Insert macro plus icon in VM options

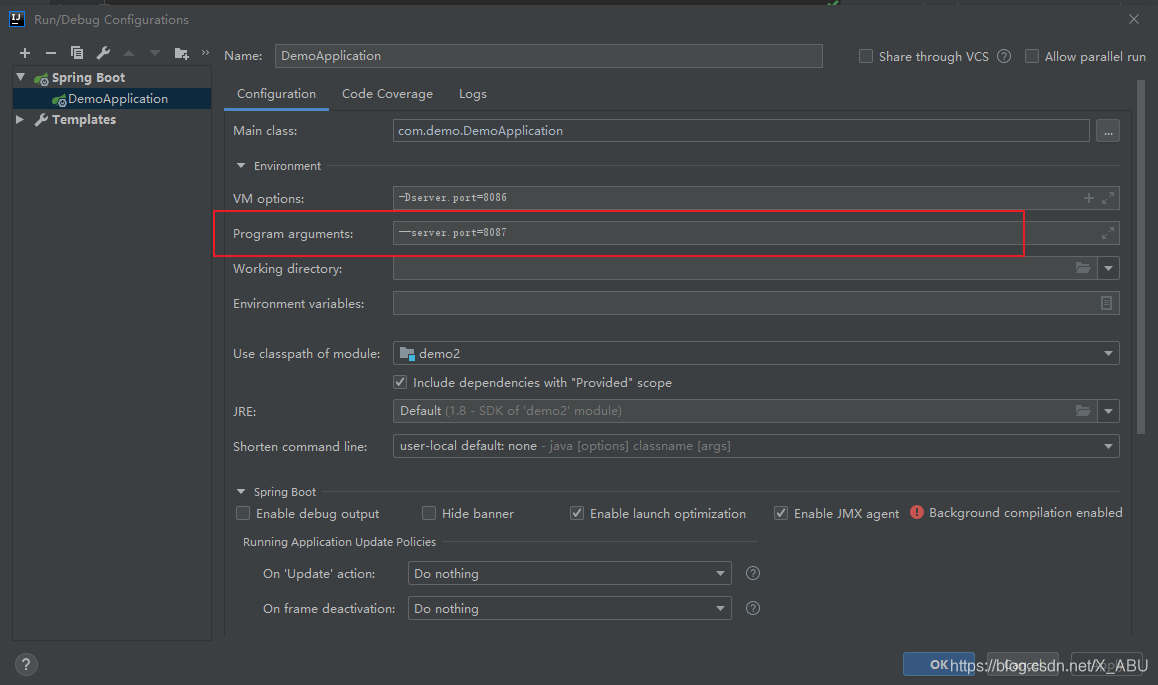1089,198
